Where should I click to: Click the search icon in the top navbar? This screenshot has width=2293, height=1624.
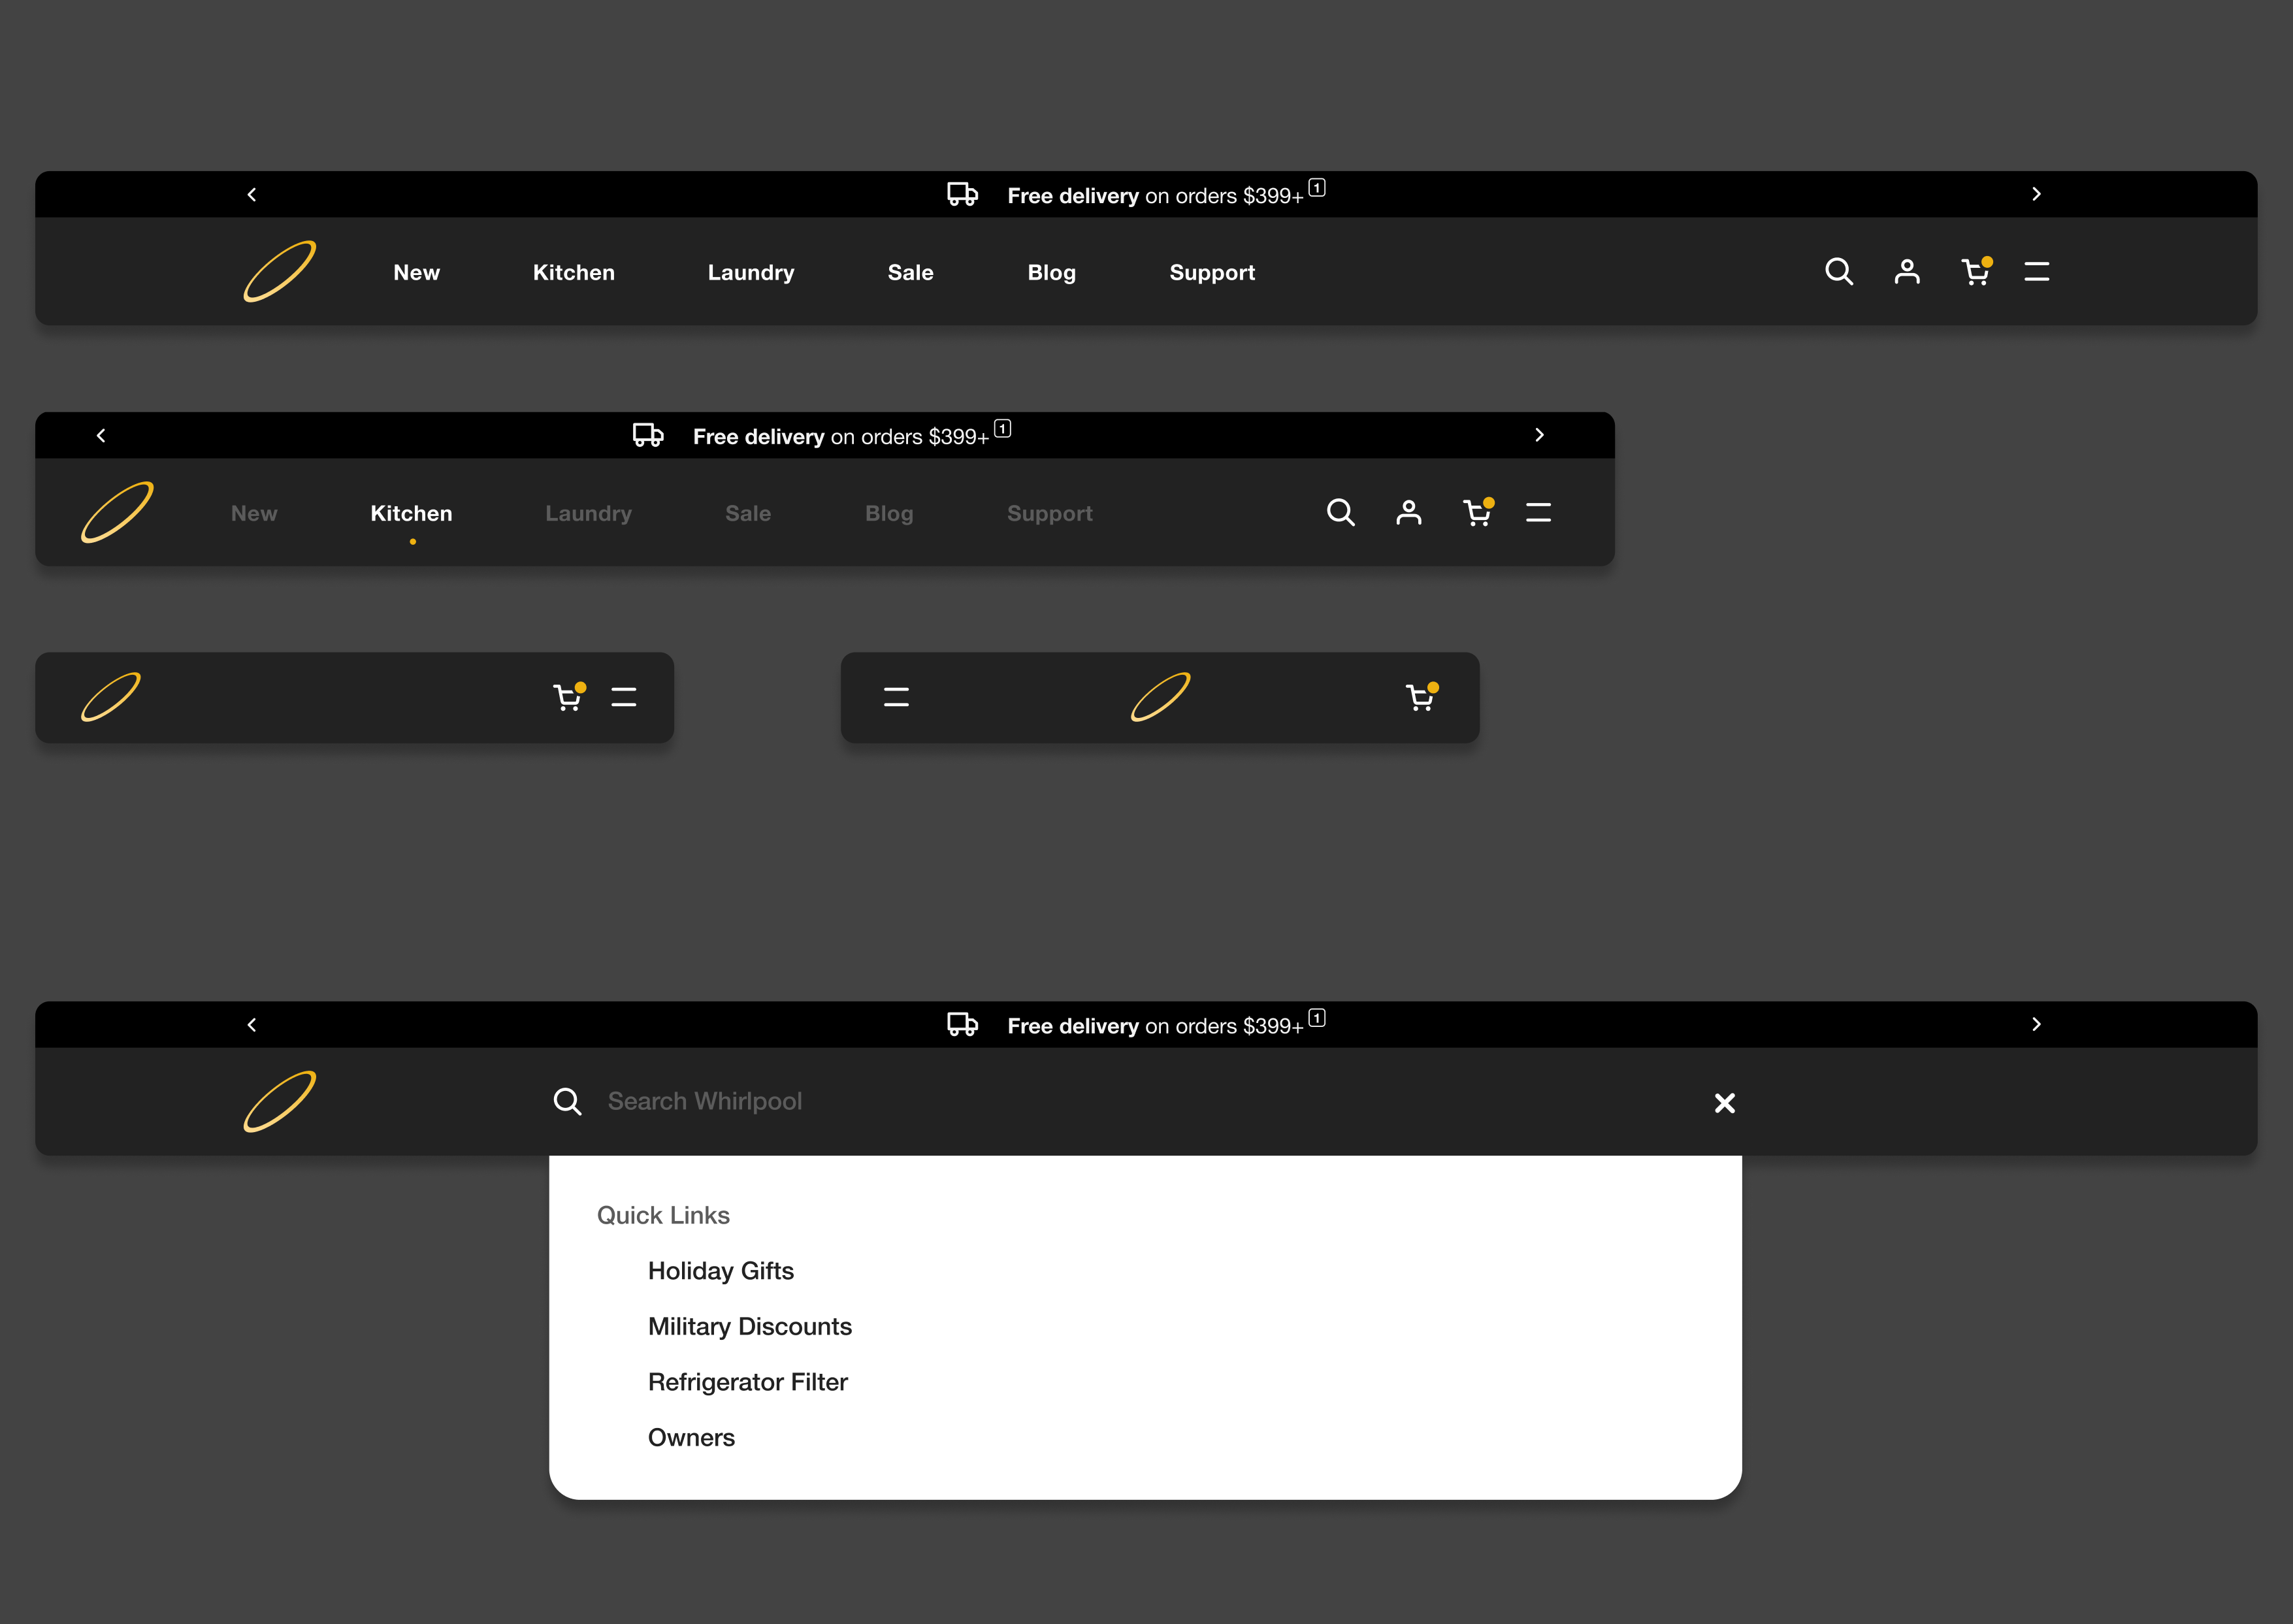pos(1838,272)
